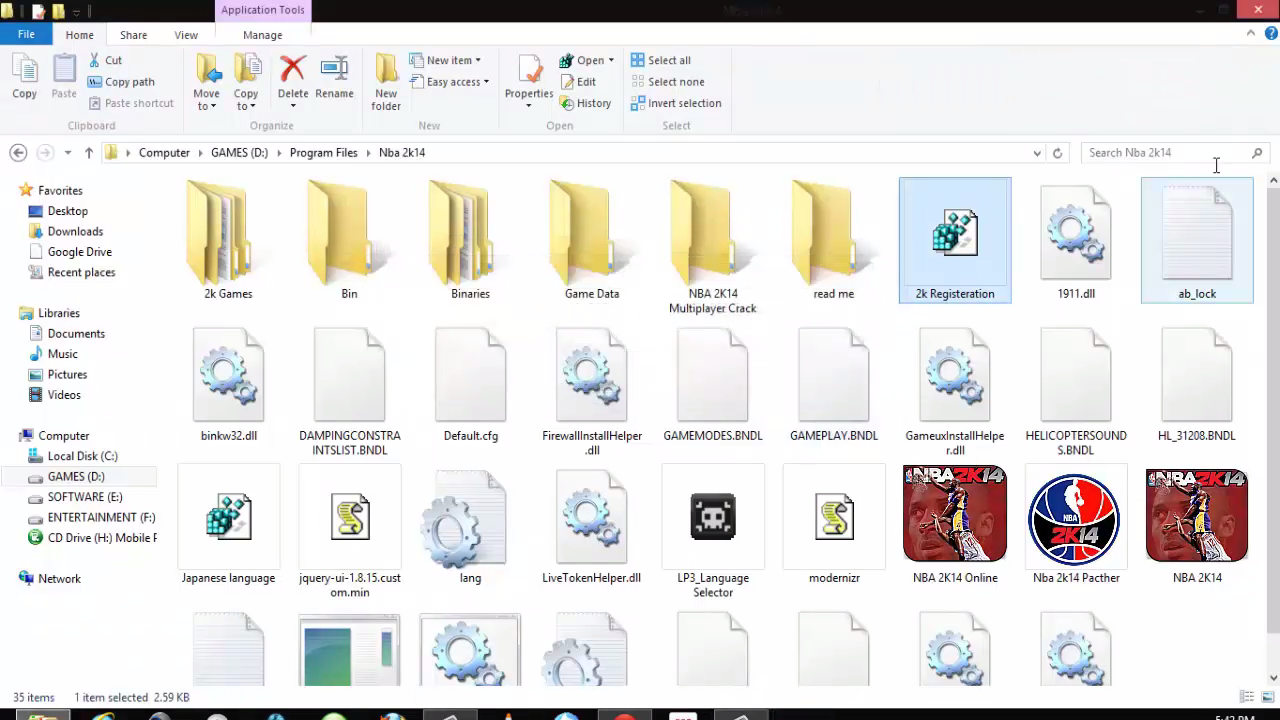Click Edit in the Open group
Image resolution: width=1280 pixels, height=720 pixels.
(x=578, y=82)
